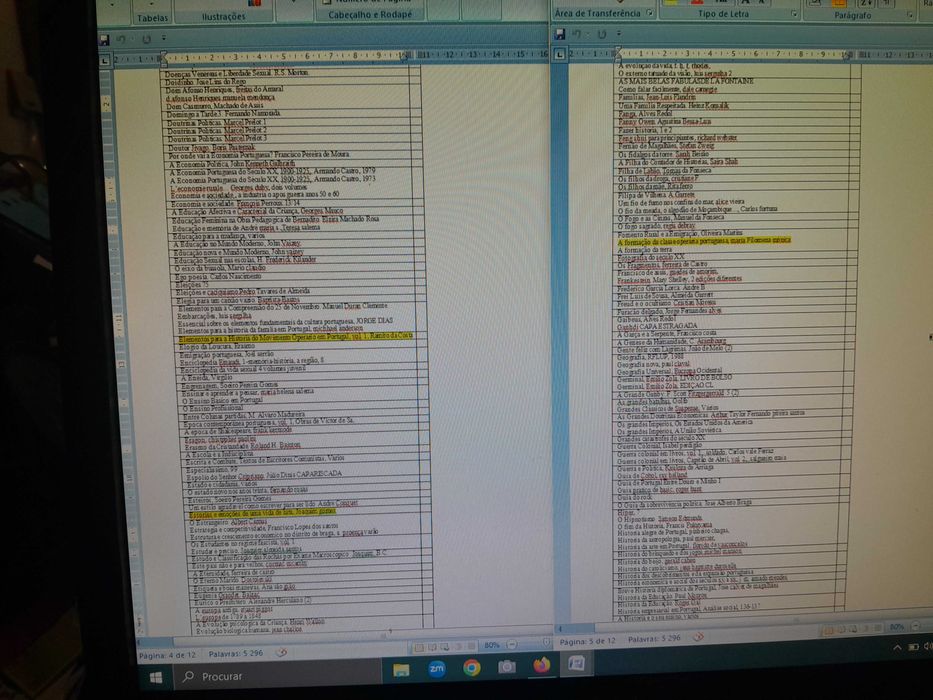
Task: Click the Cabeçalho e Rodapé group label
Action: pyautogui.click(x=370, y=14)
